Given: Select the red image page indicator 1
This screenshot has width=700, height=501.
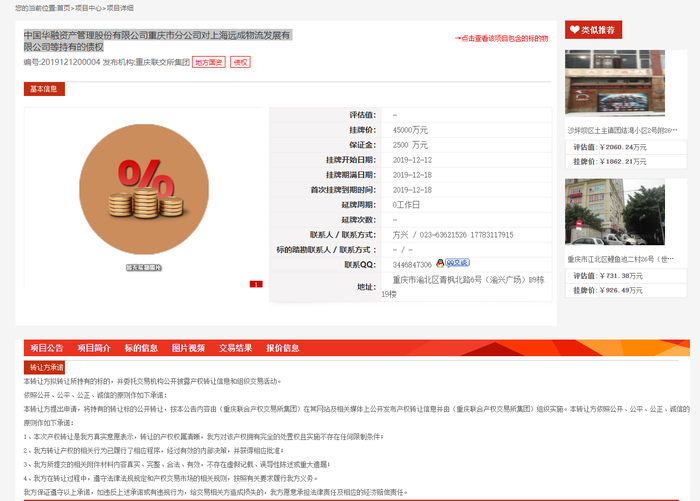Looking at the screenshot, I should [x=256, y=284].
